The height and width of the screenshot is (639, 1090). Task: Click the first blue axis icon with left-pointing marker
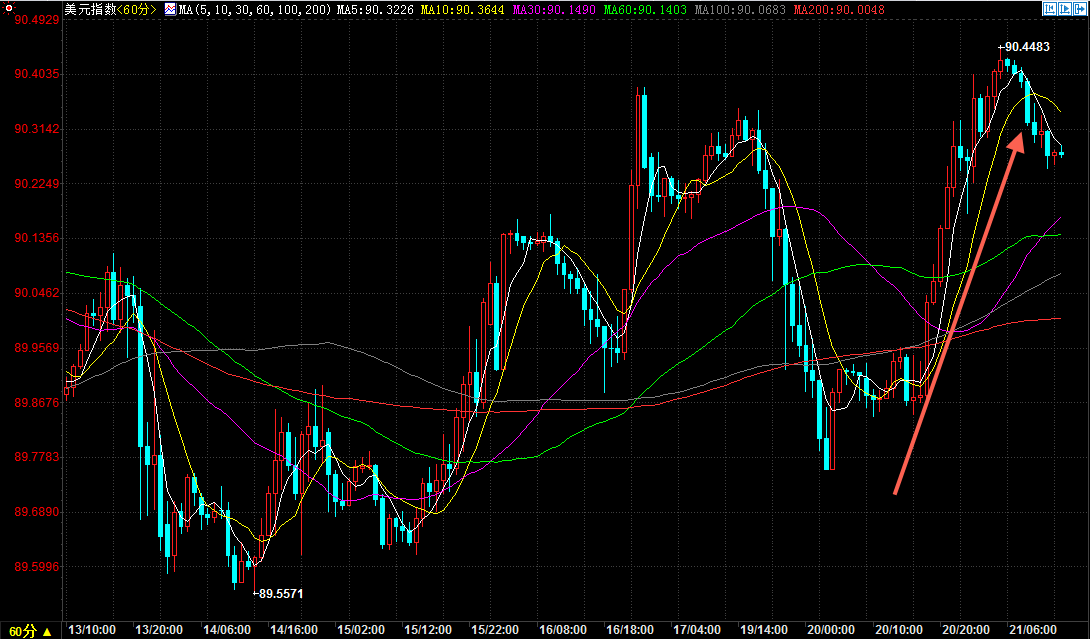(1050, 9)
